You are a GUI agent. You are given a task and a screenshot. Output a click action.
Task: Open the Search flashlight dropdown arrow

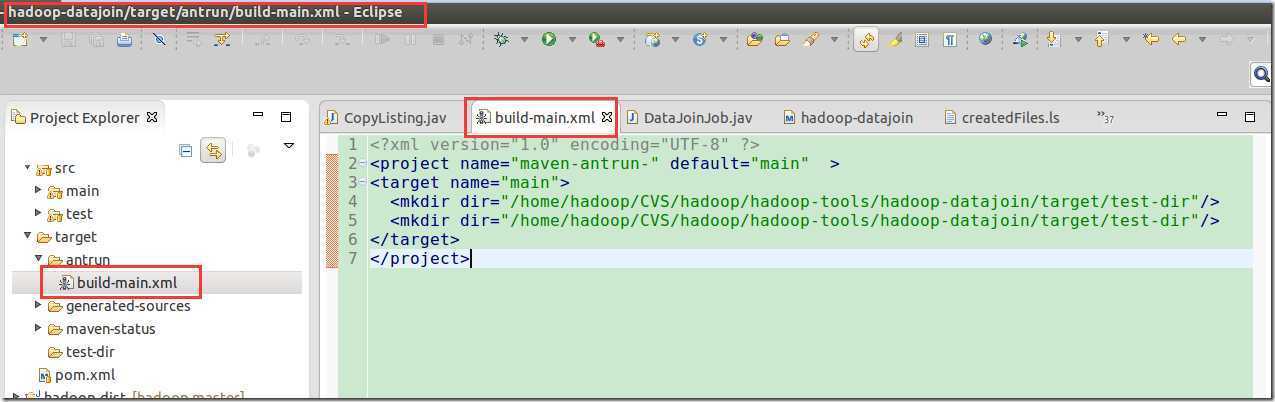coord(834,40)
